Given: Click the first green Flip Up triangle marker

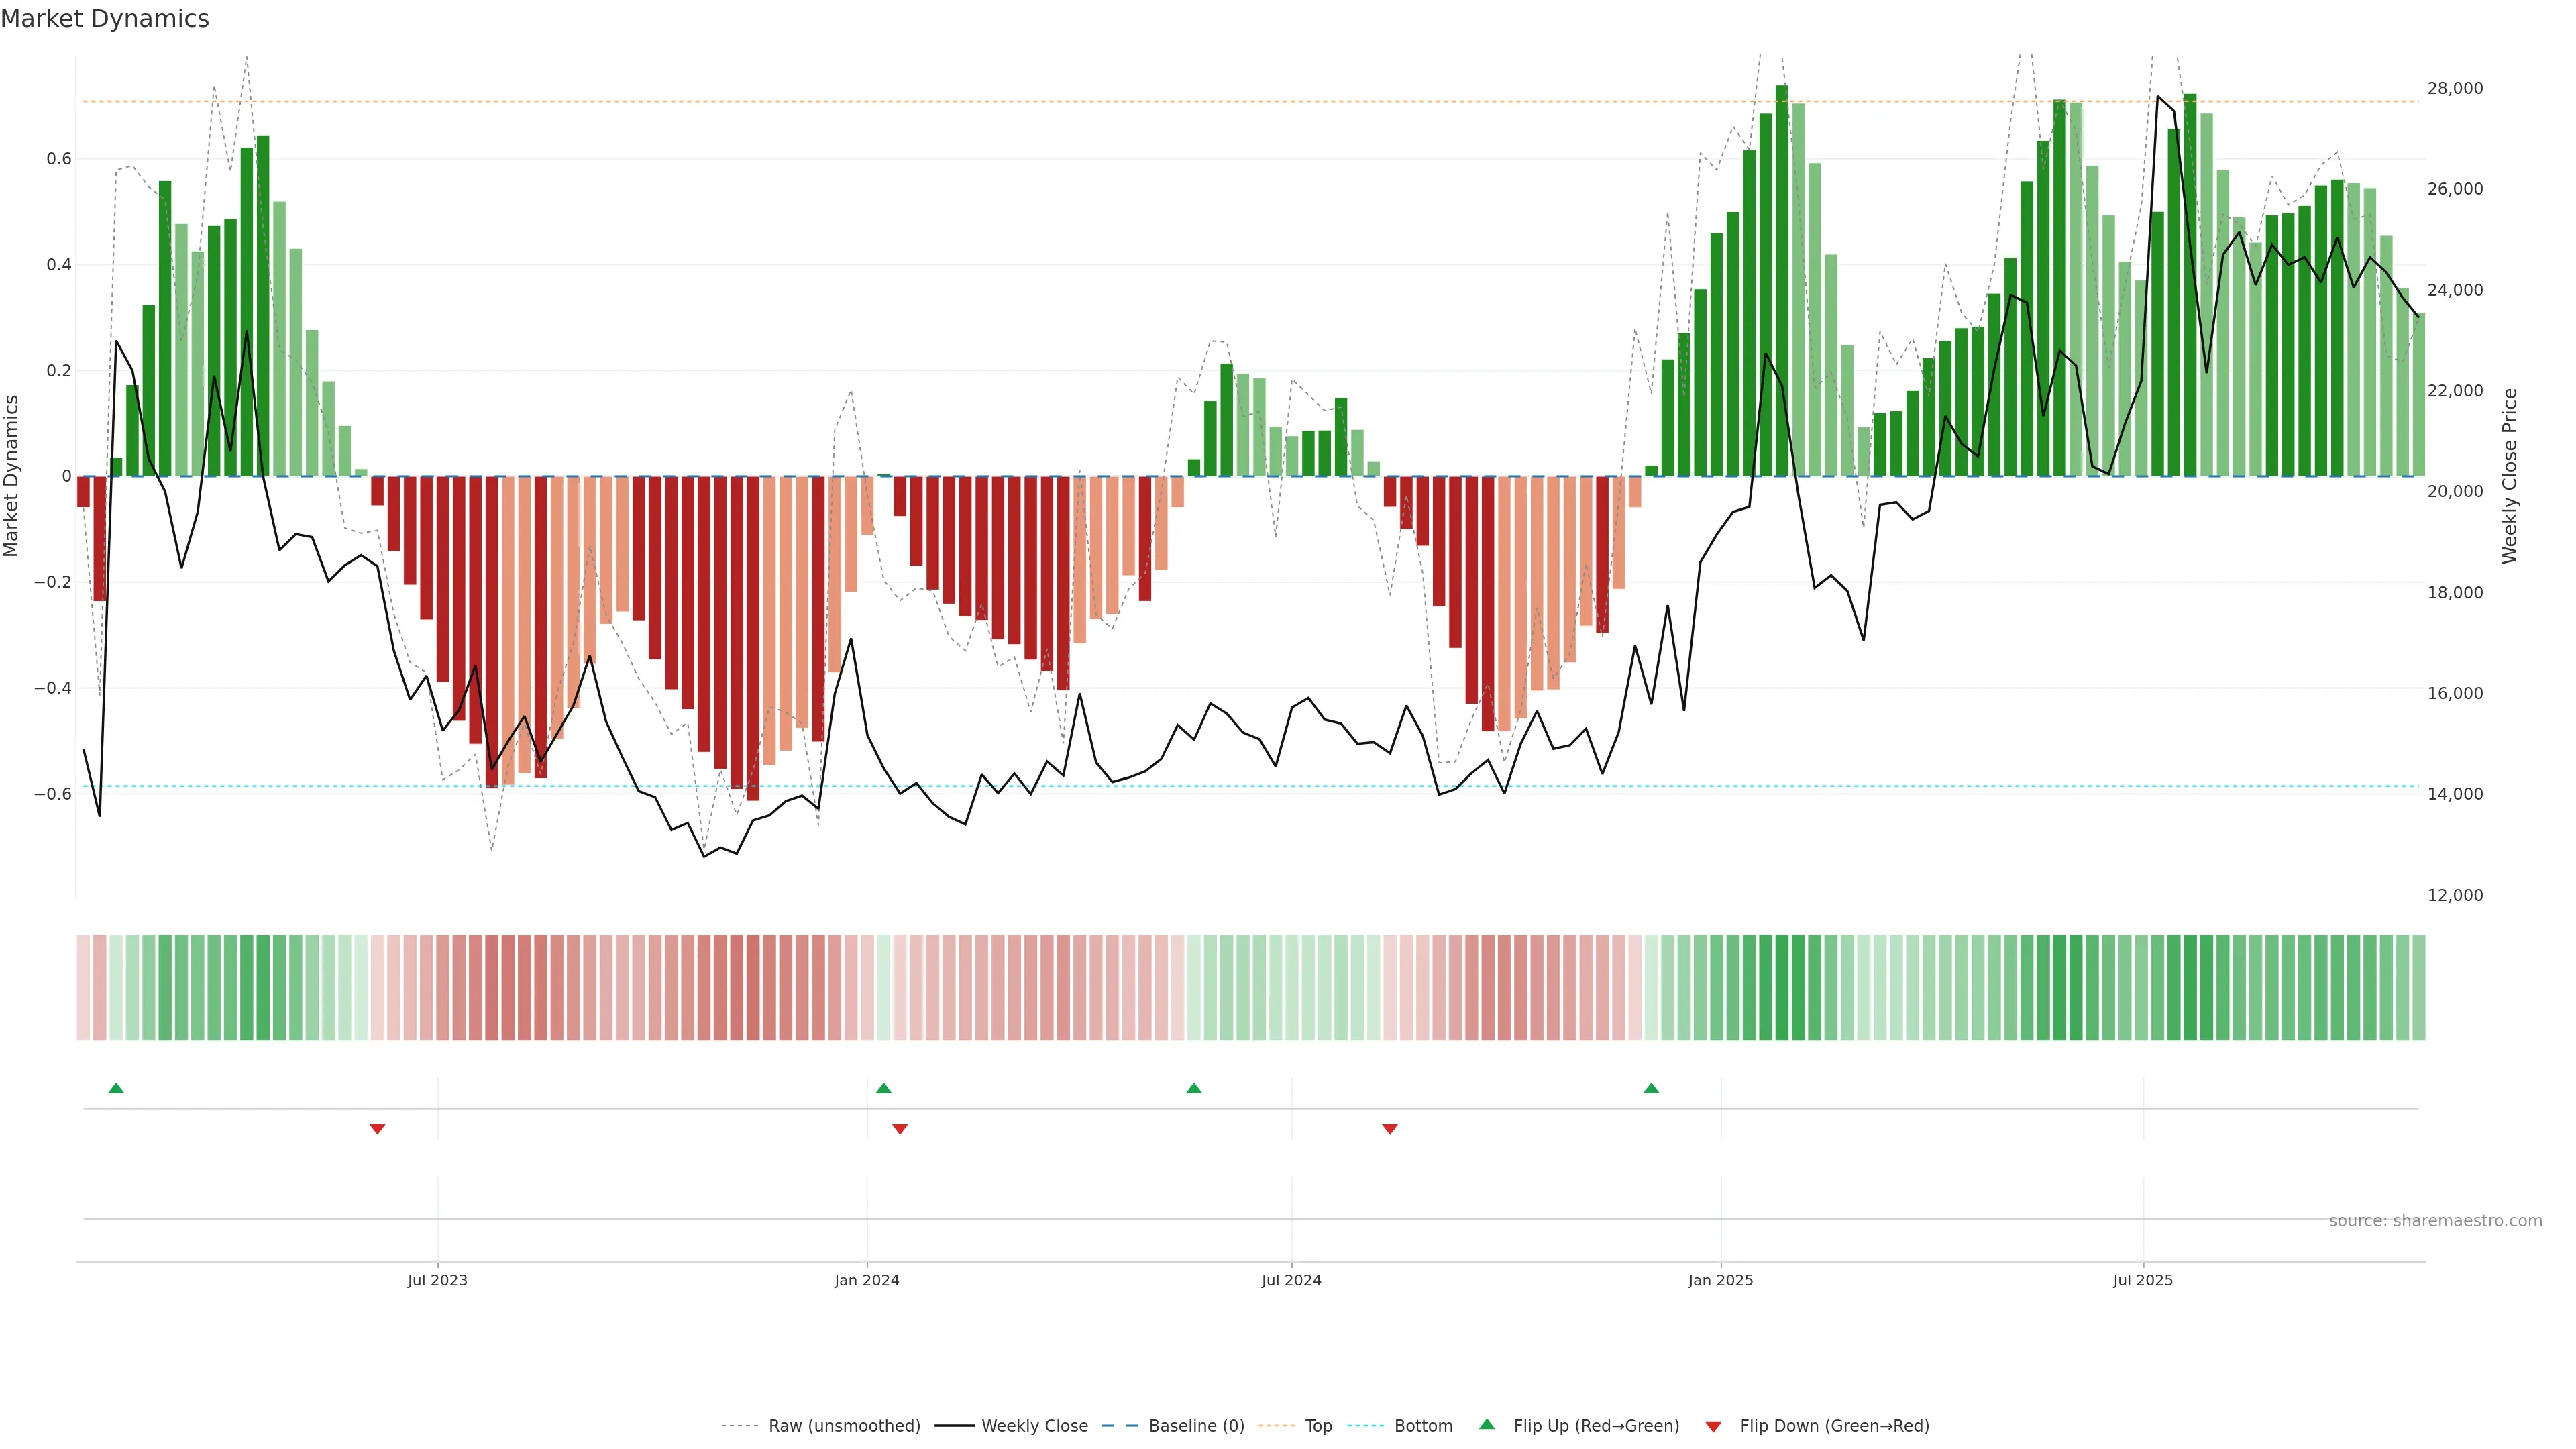Looking at the screenshot, I should coord(116,1088).
